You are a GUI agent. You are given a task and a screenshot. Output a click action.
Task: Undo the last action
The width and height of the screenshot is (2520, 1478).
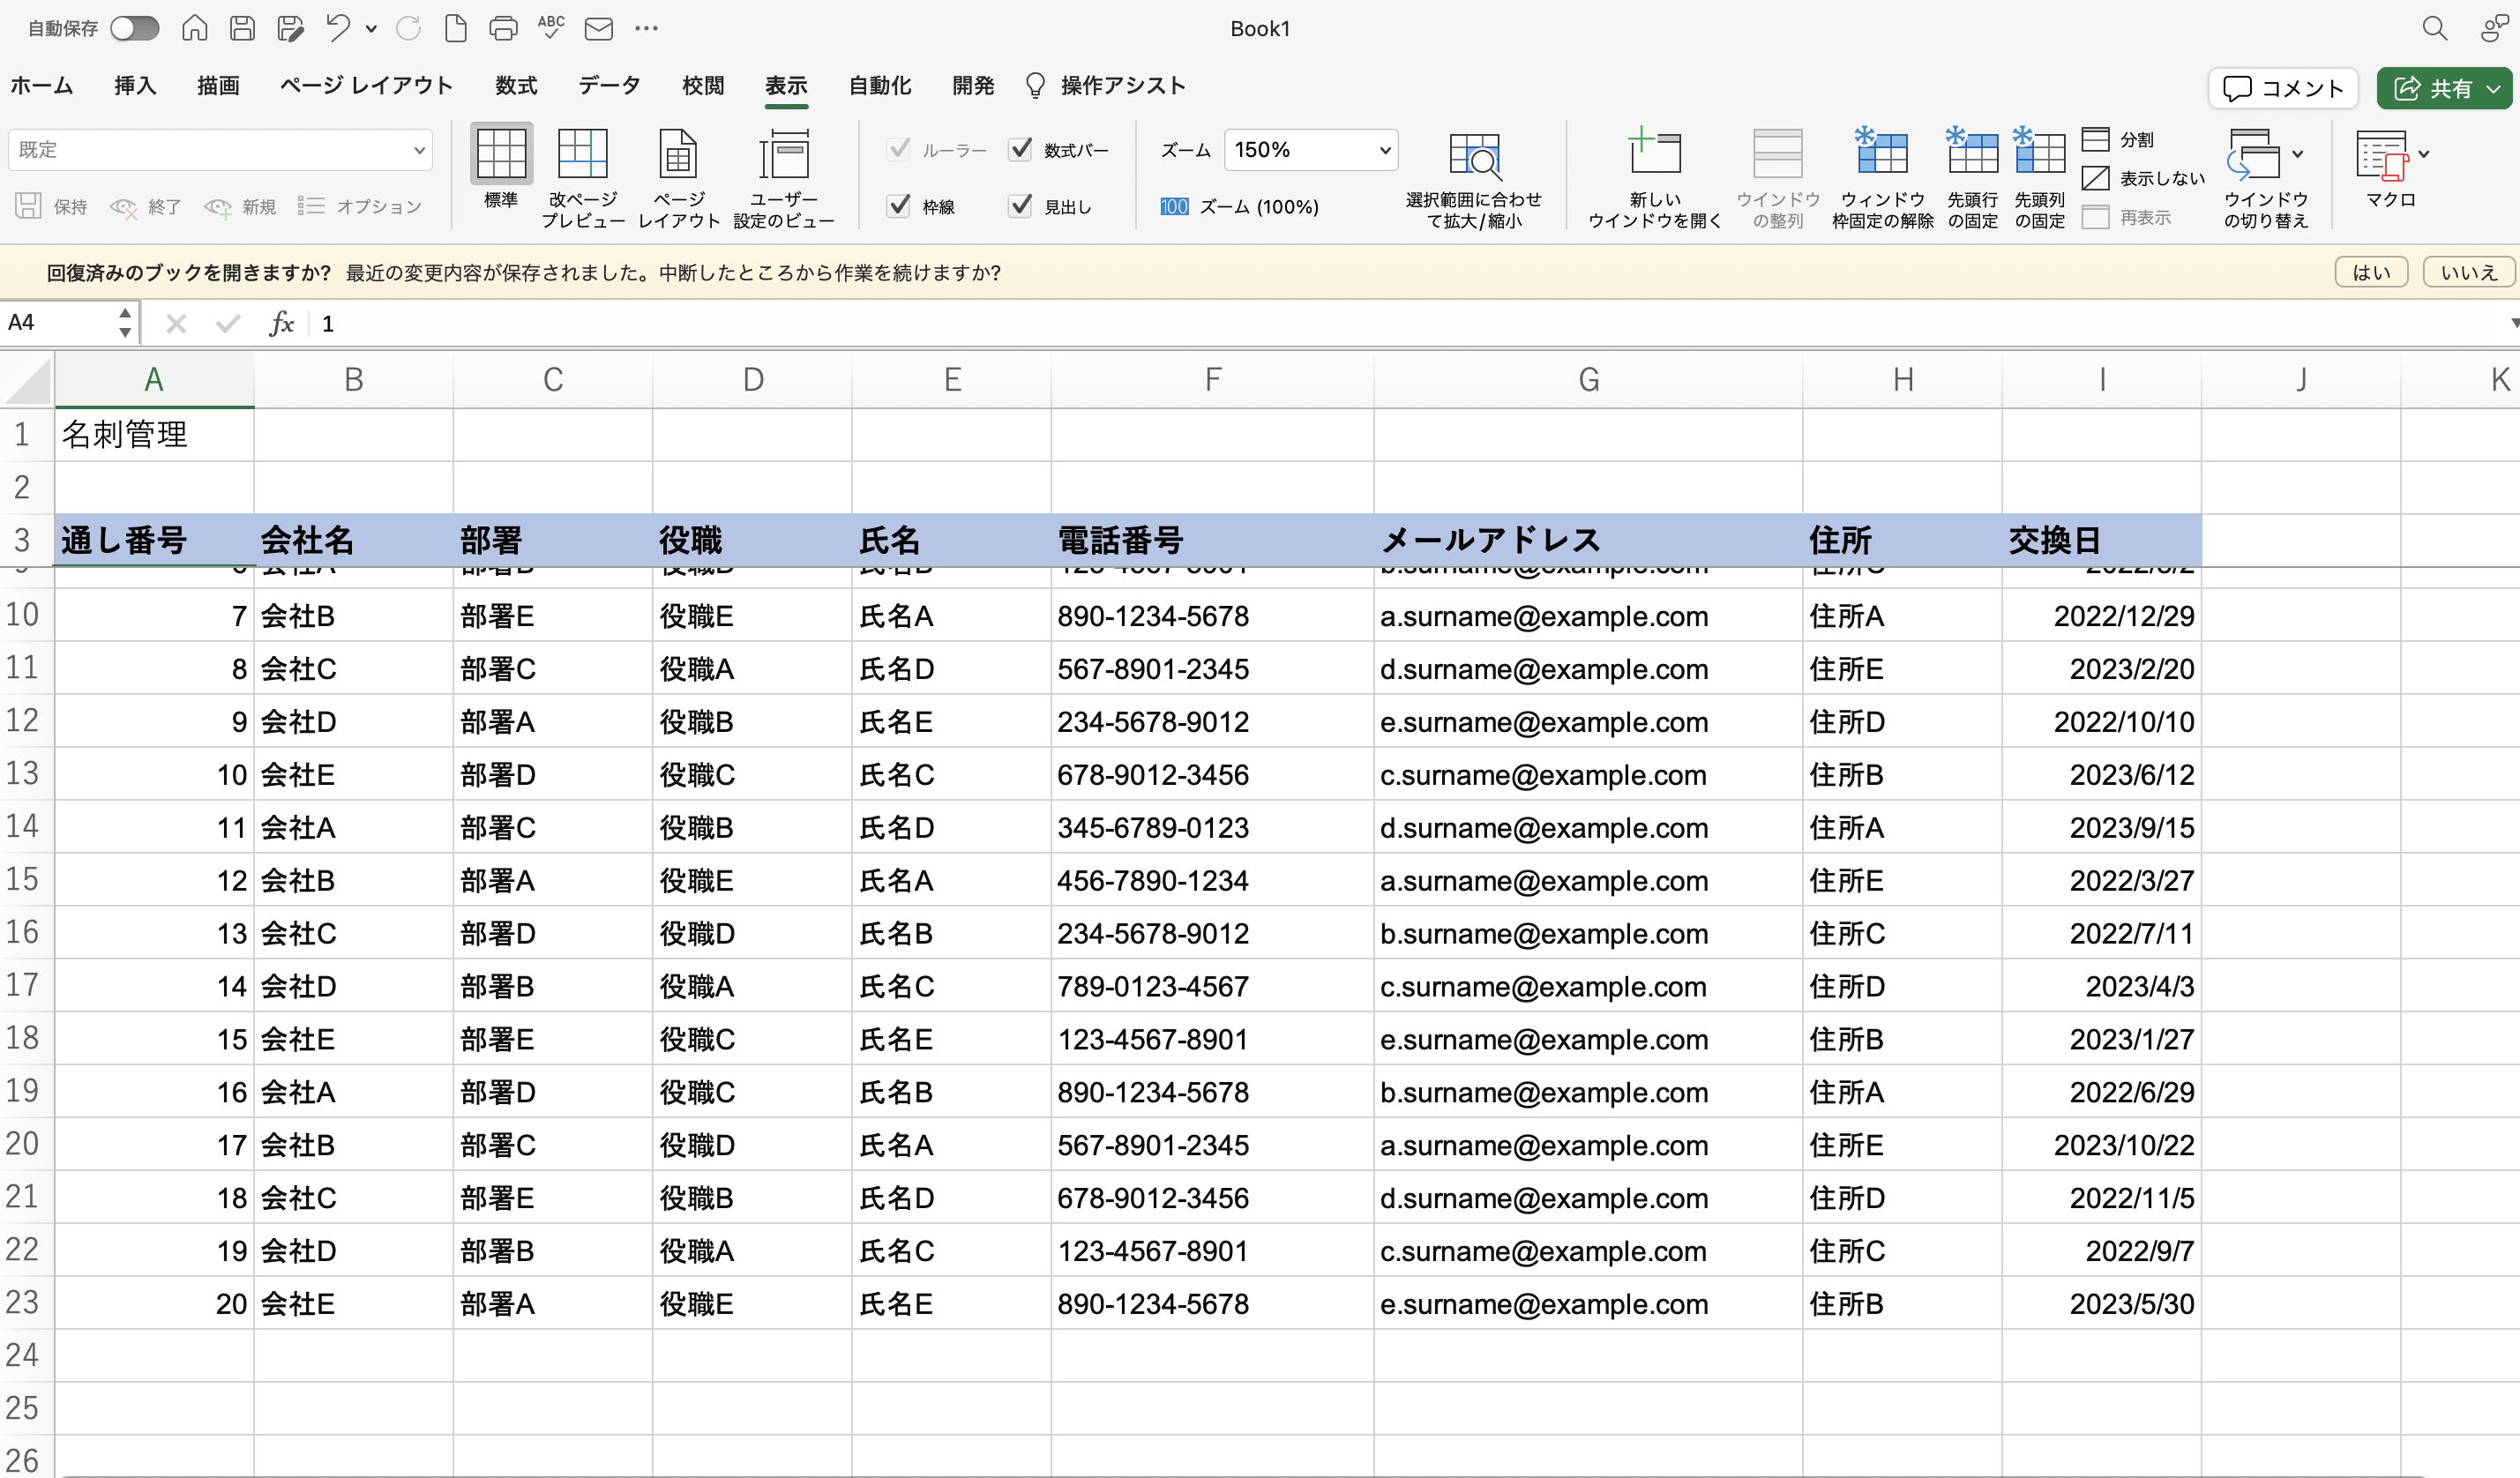coord(338,28)
